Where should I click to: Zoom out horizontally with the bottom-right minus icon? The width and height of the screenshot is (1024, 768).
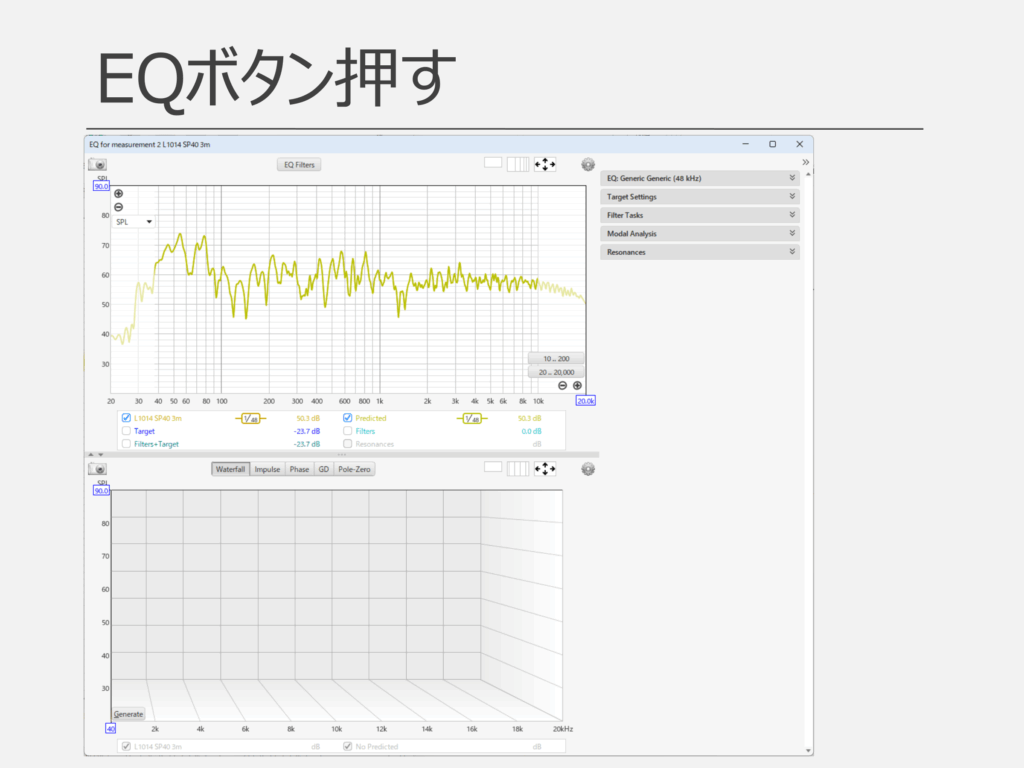tap(562, 386)
